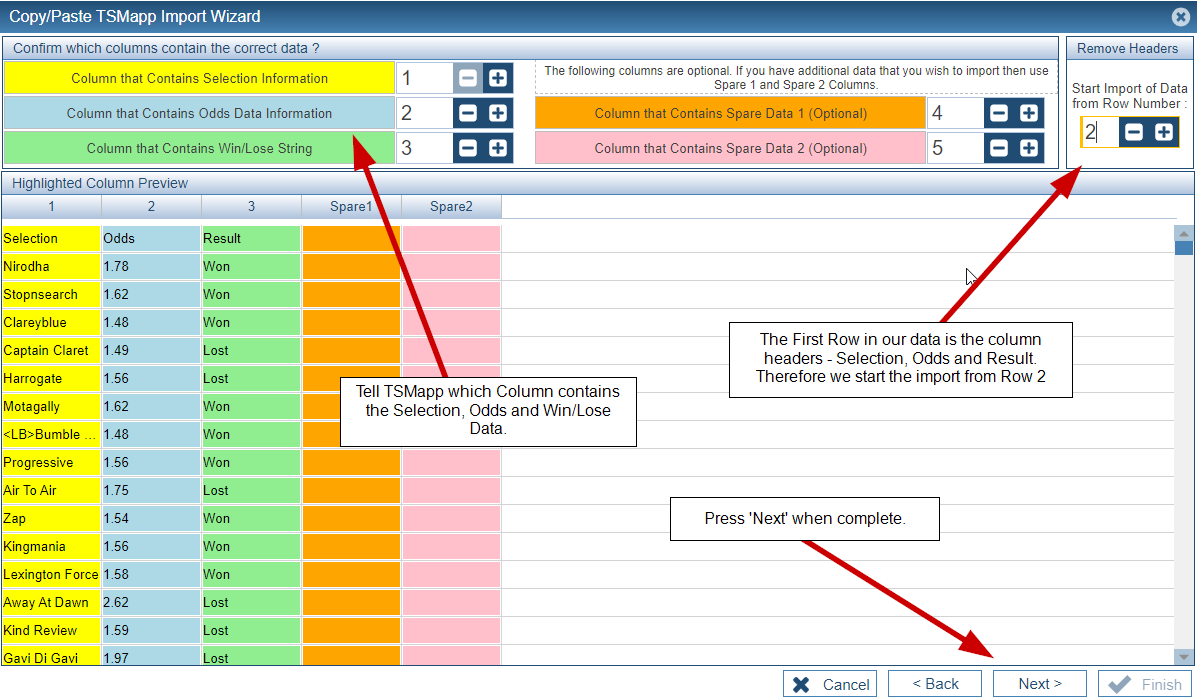Click the 1.78 odds value for Nirodha

tap(151, 266)
